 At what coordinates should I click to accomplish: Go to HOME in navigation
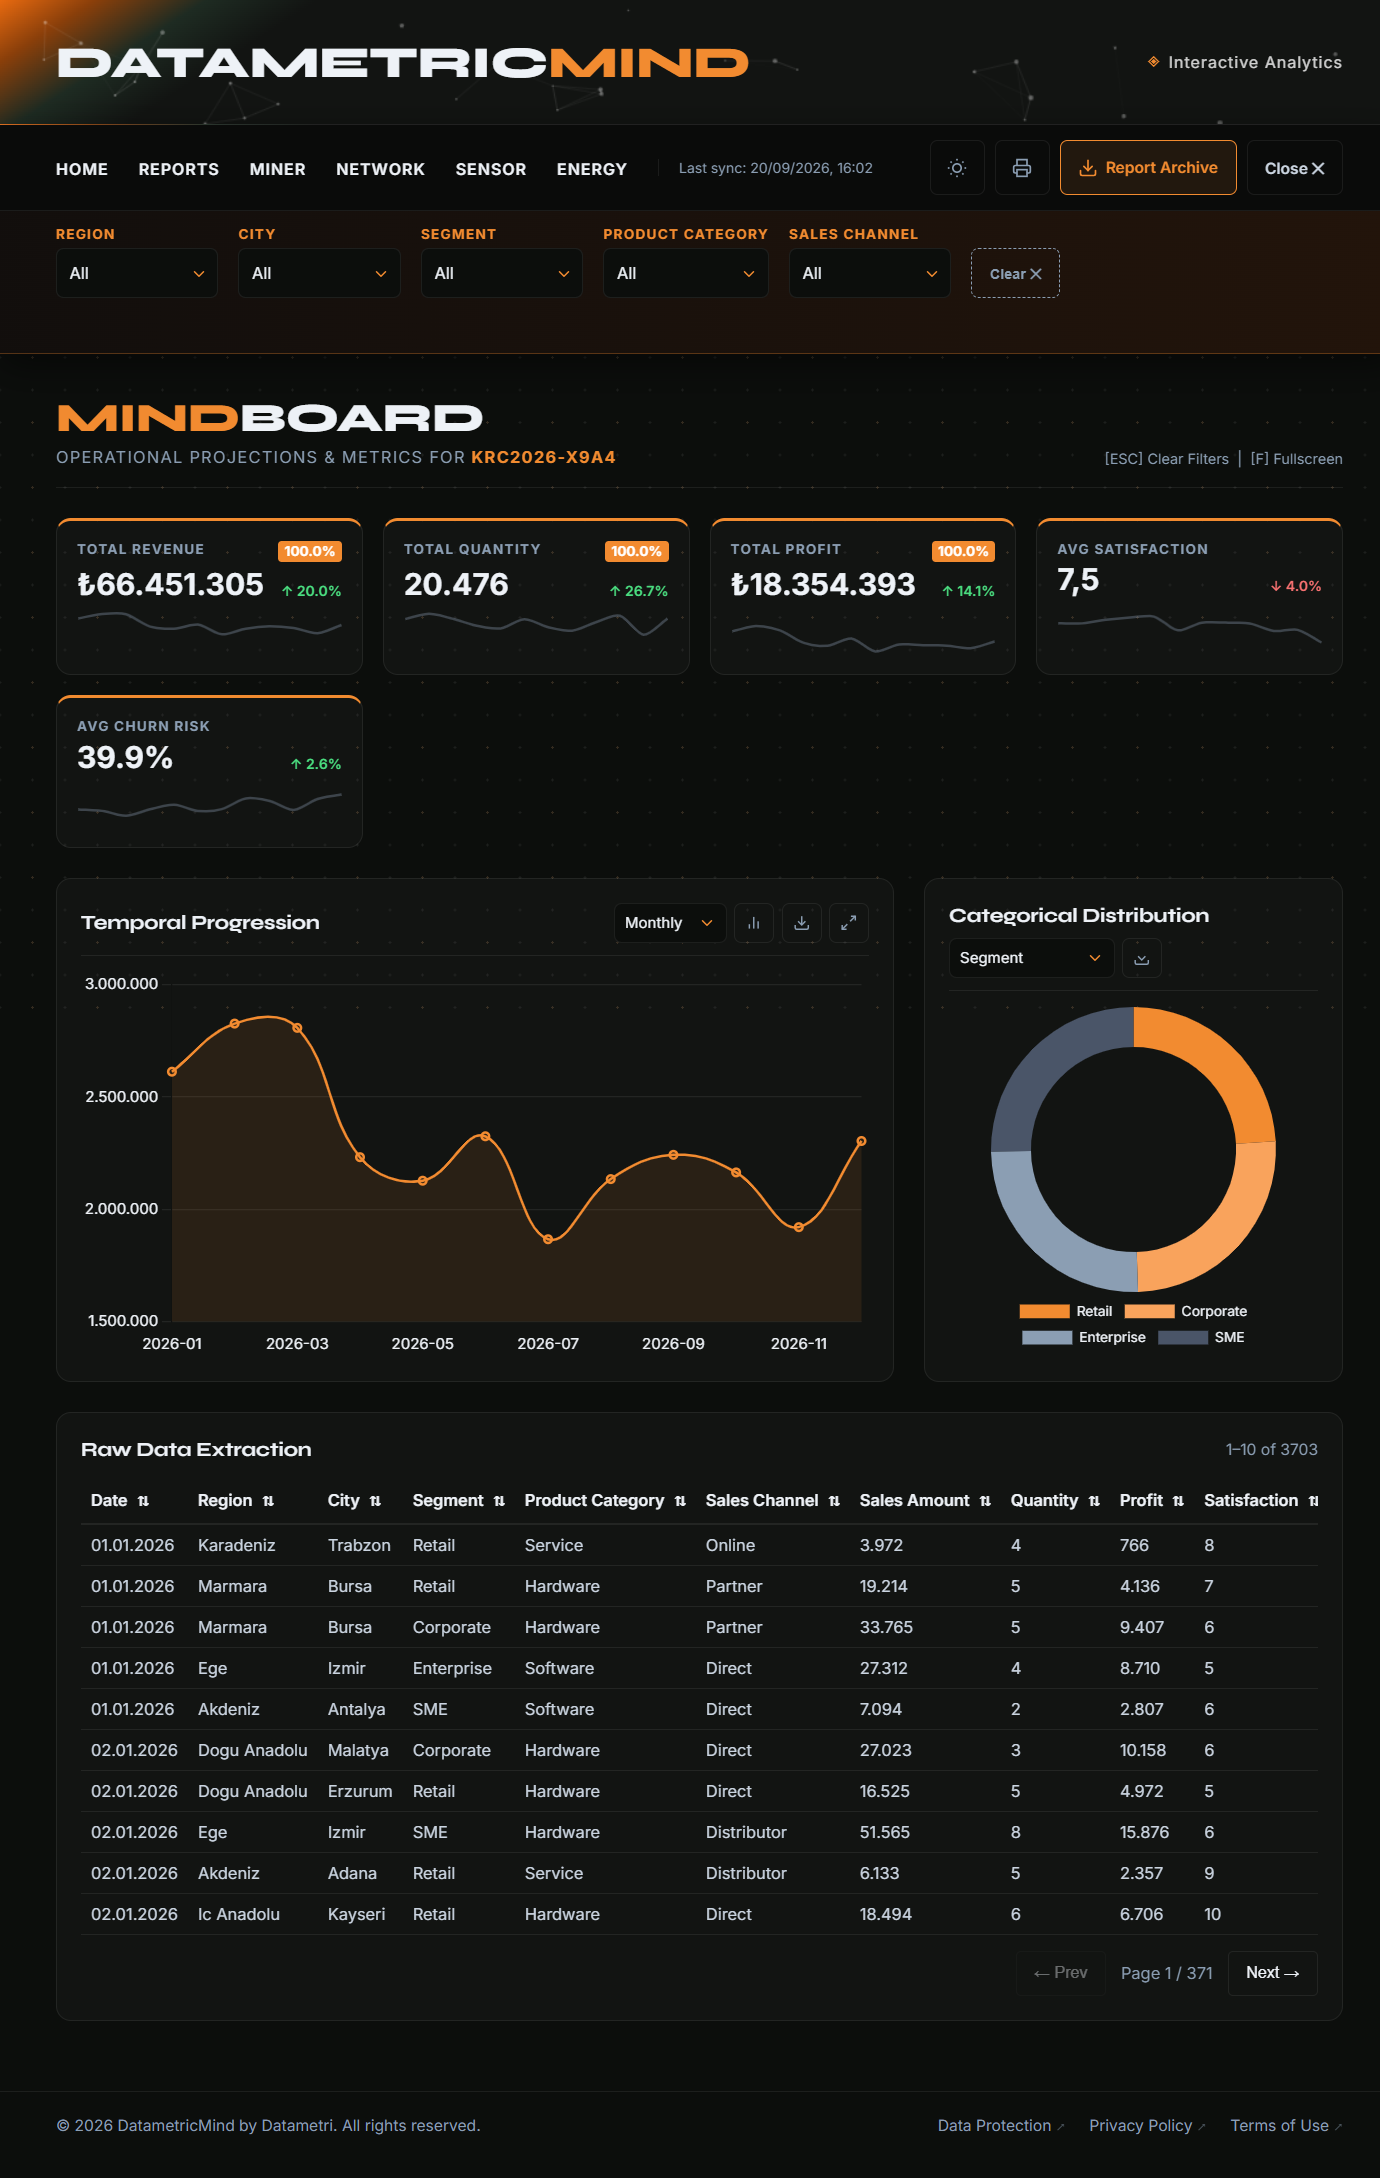click(x=82, y=169)
